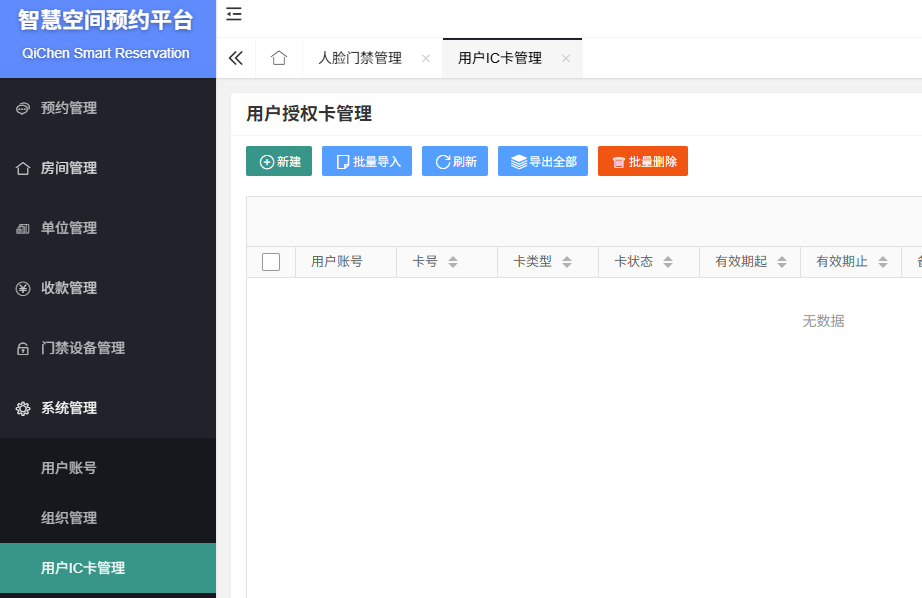Image resolution: width=922 pixels, height=598 pixels.
Task: Open the 组织管理 submenu item
Action: point(108,518)
